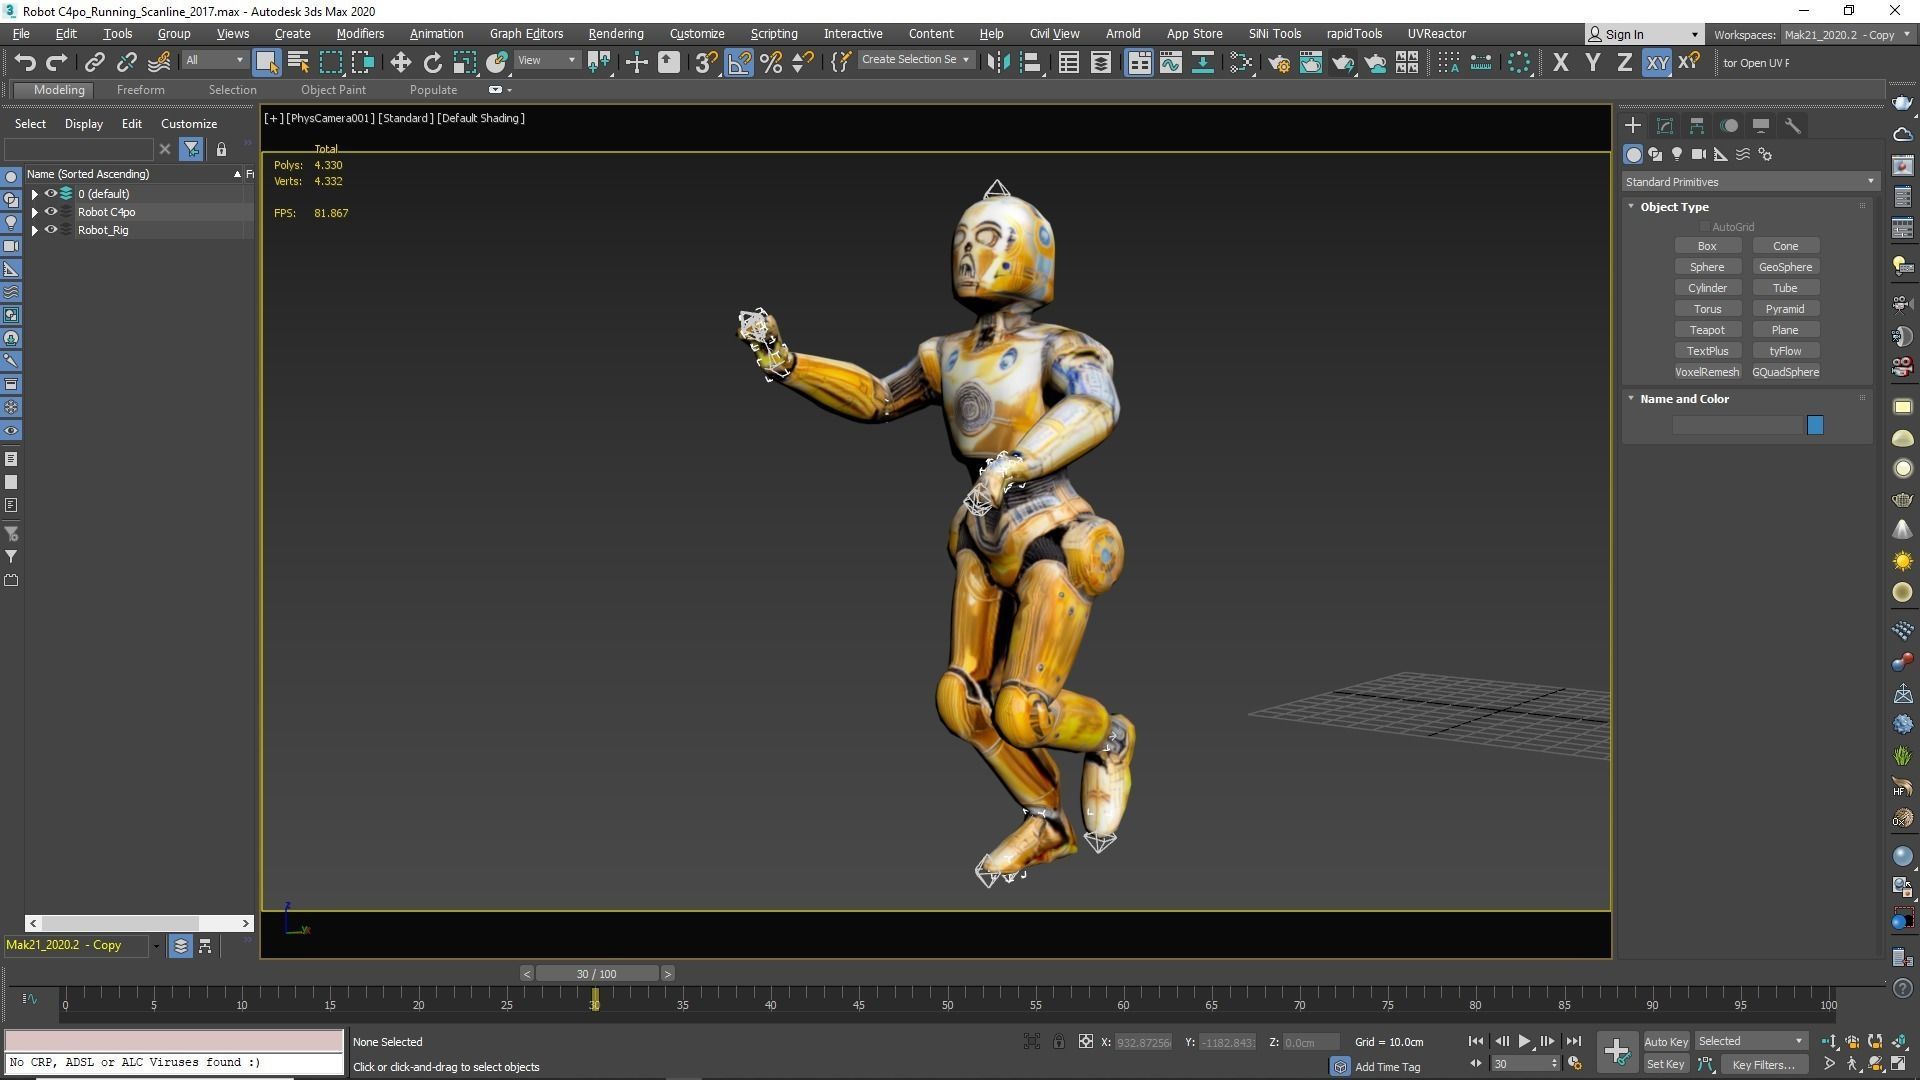Open the Animation menu
The height and width of the screenshot is (1080, 1920).
pos(436,34)
